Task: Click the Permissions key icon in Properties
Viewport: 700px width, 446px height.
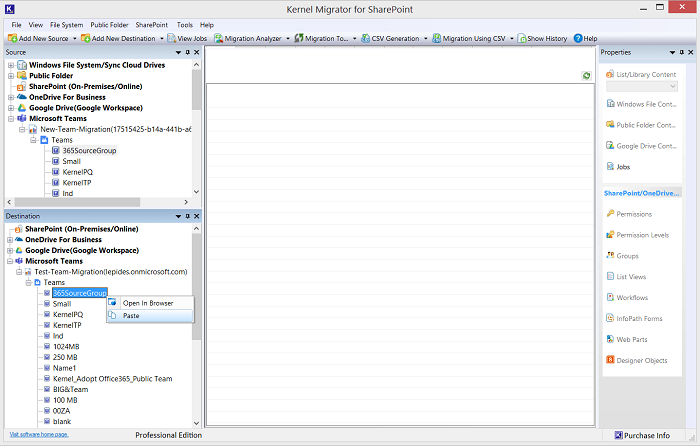Action: (610, 214)
